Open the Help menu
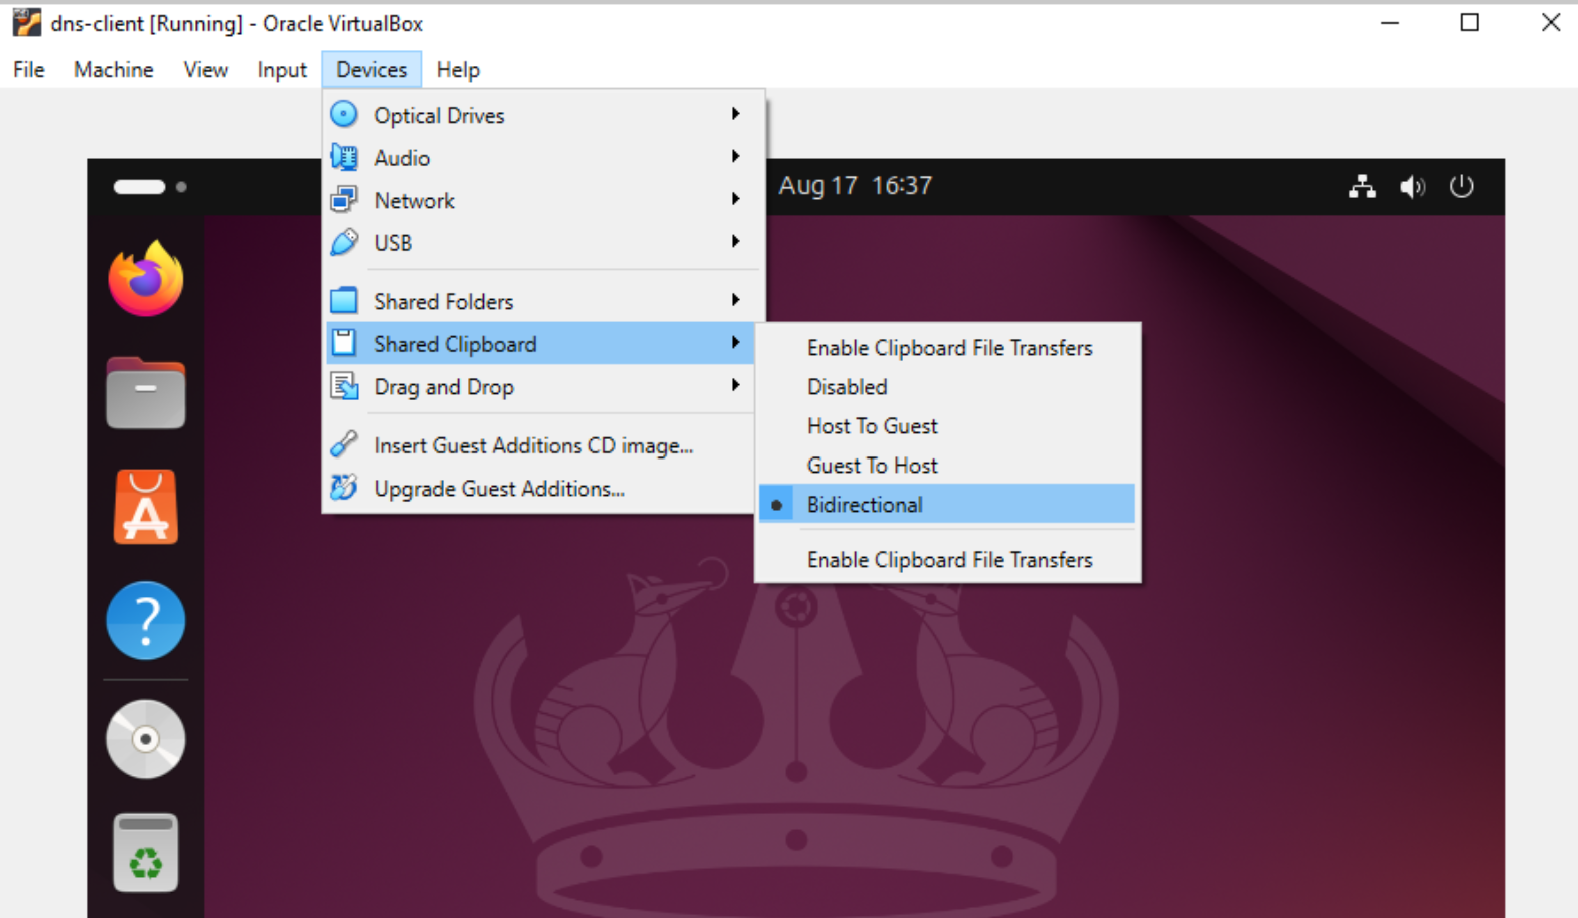Image resolution: width=1578 pixels, height=918 pixels. click(x=458, y=70)
